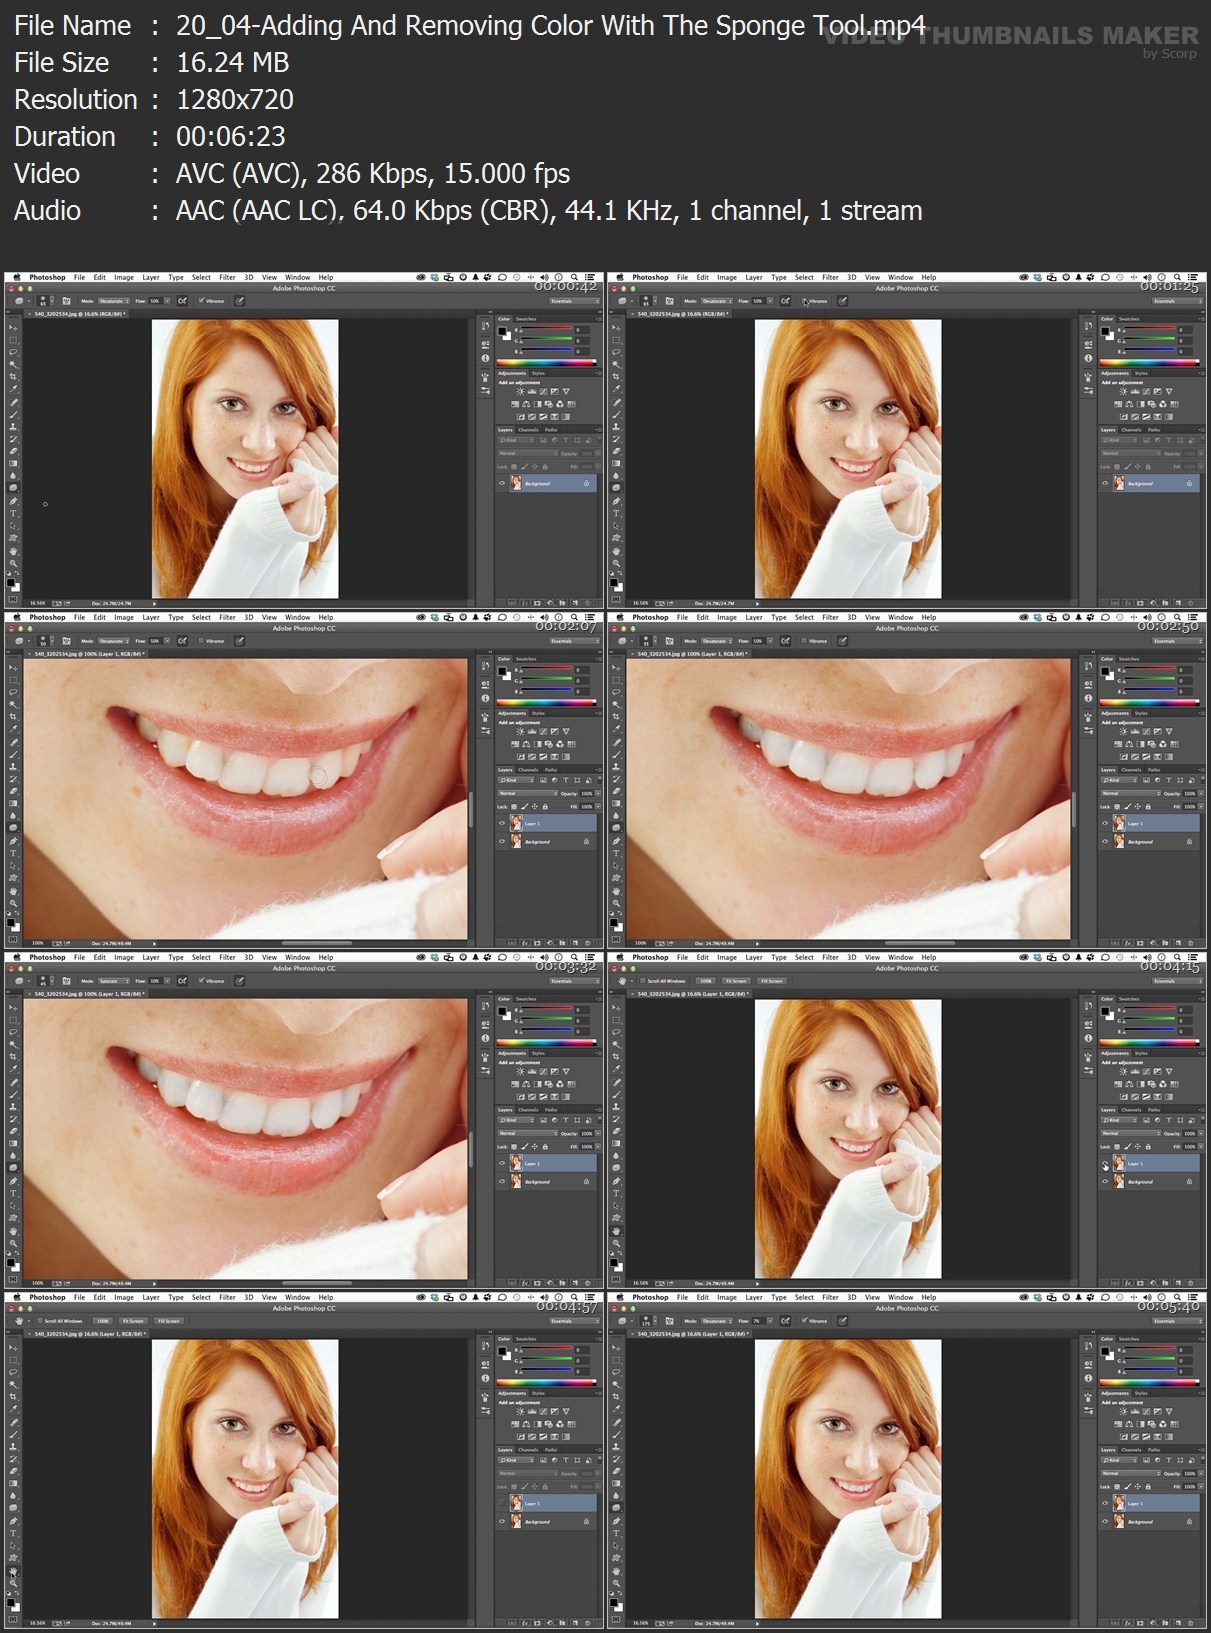Click Spotlight search icon in the 00:00:42 menu bar
1211x1633 pixels.
tap(574, 277)
